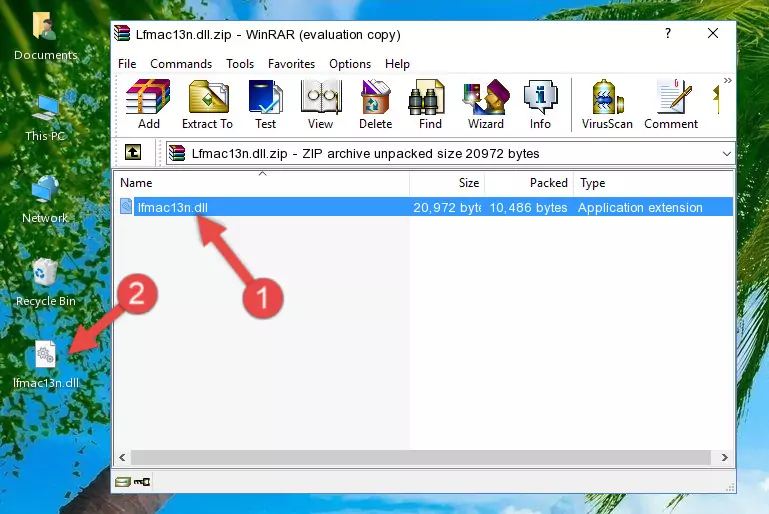Click the Add toolbar icon
The height and width of the screenshot is (514, 769).
tap(148, 104)
